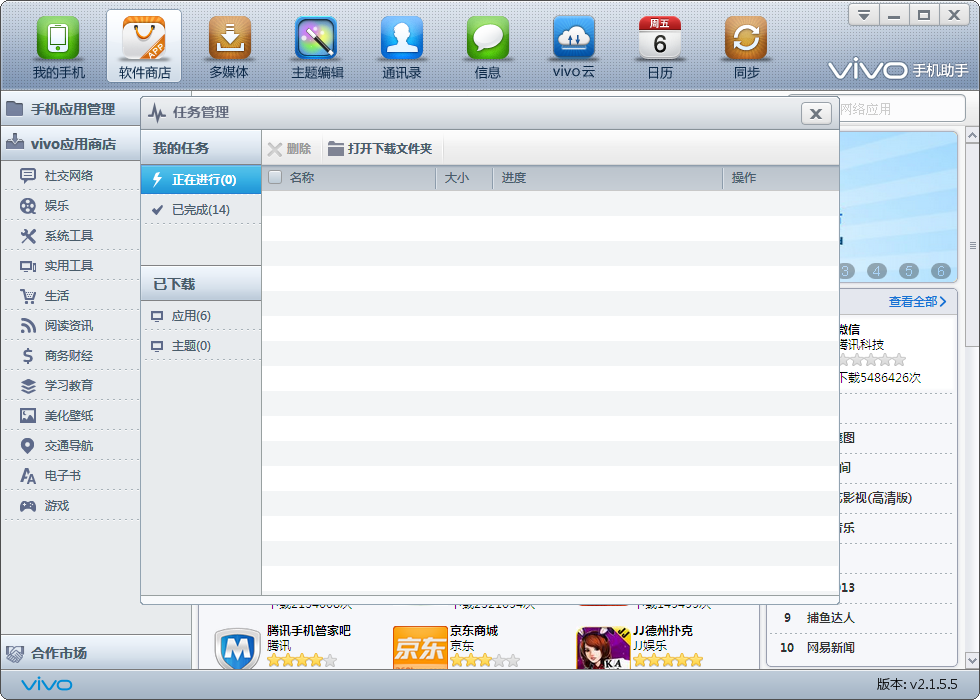
Task: Click banner page indicator 6
Action: click(x=940, y=271)
